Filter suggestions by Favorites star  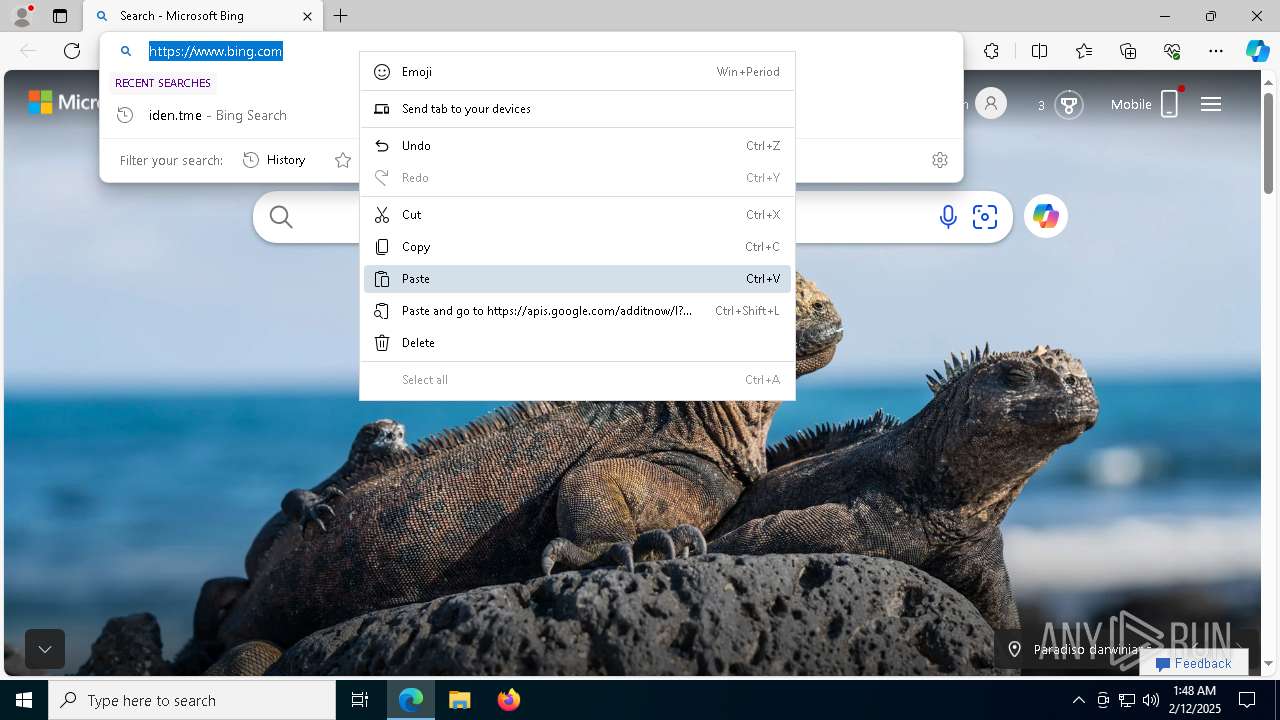coord(343,160)
